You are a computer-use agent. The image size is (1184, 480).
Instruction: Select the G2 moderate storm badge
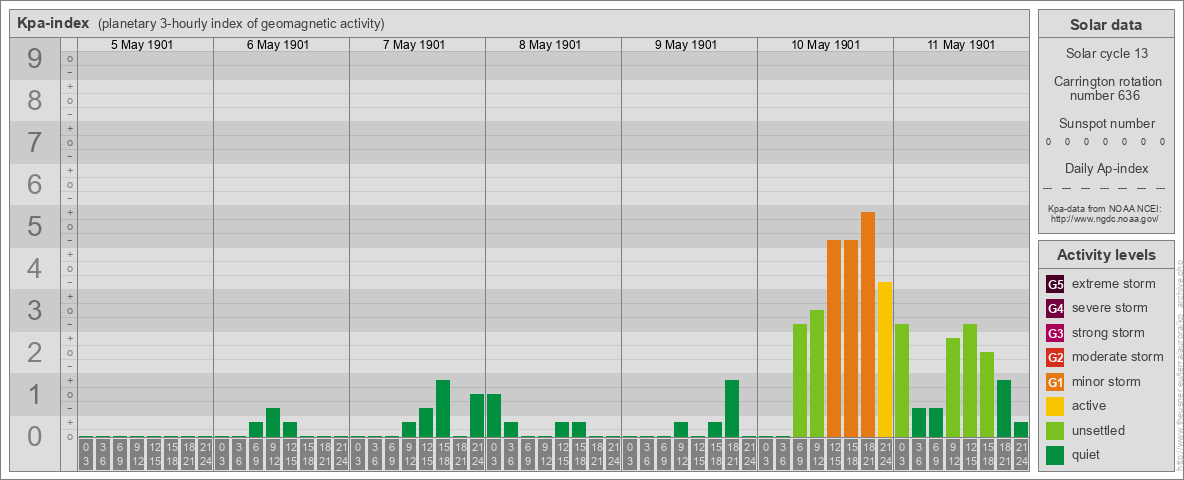[1055, 357]
